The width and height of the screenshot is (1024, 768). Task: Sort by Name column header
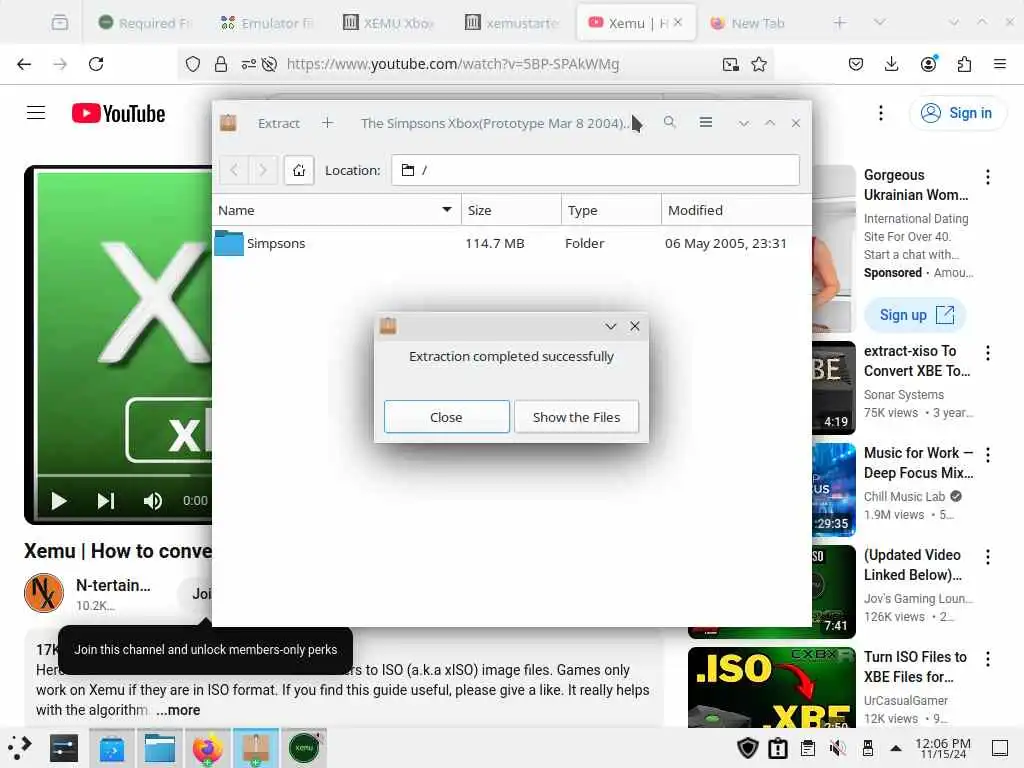[x=336, y=210]
